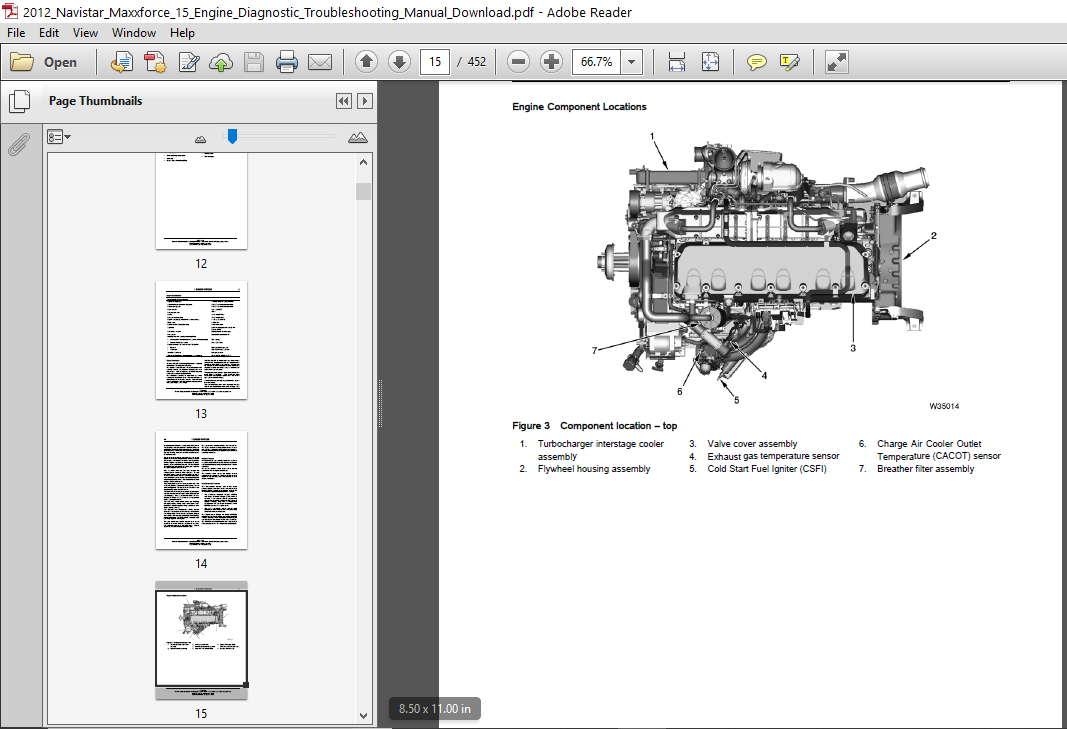Zoom out with the minus icon
This screenshot has width=1067, height=729.
tap(518, 62)
